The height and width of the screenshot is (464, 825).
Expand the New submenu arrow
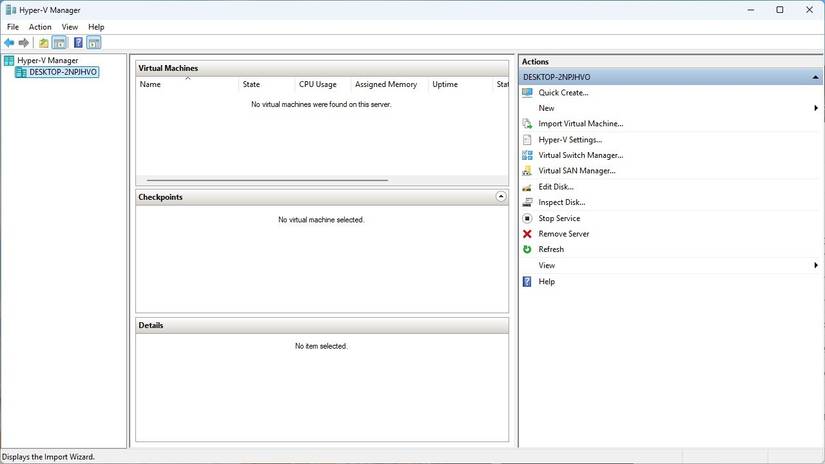(x=816, y=108)
